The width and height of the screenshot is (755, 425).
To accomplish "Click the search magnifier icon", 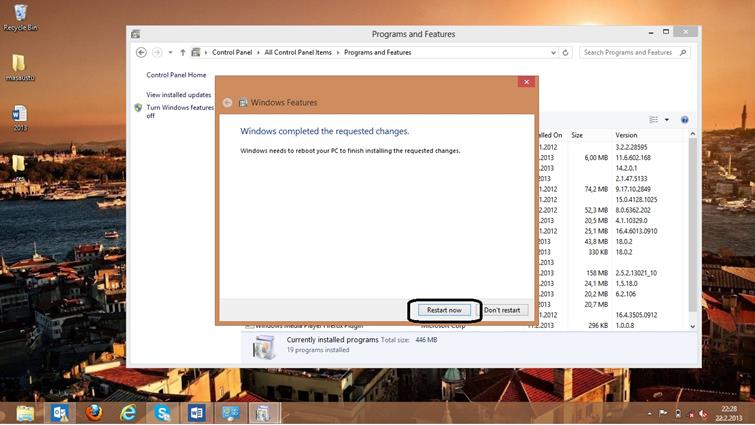I will tap(683, 52).
